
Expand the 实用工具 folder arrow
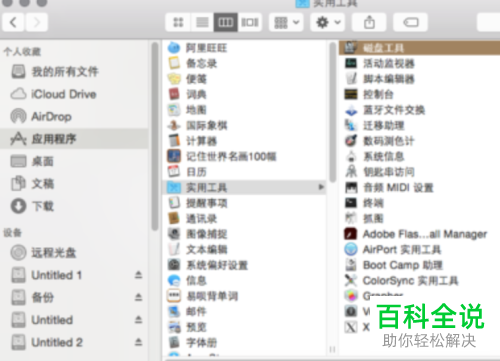(x=321, y=187)
